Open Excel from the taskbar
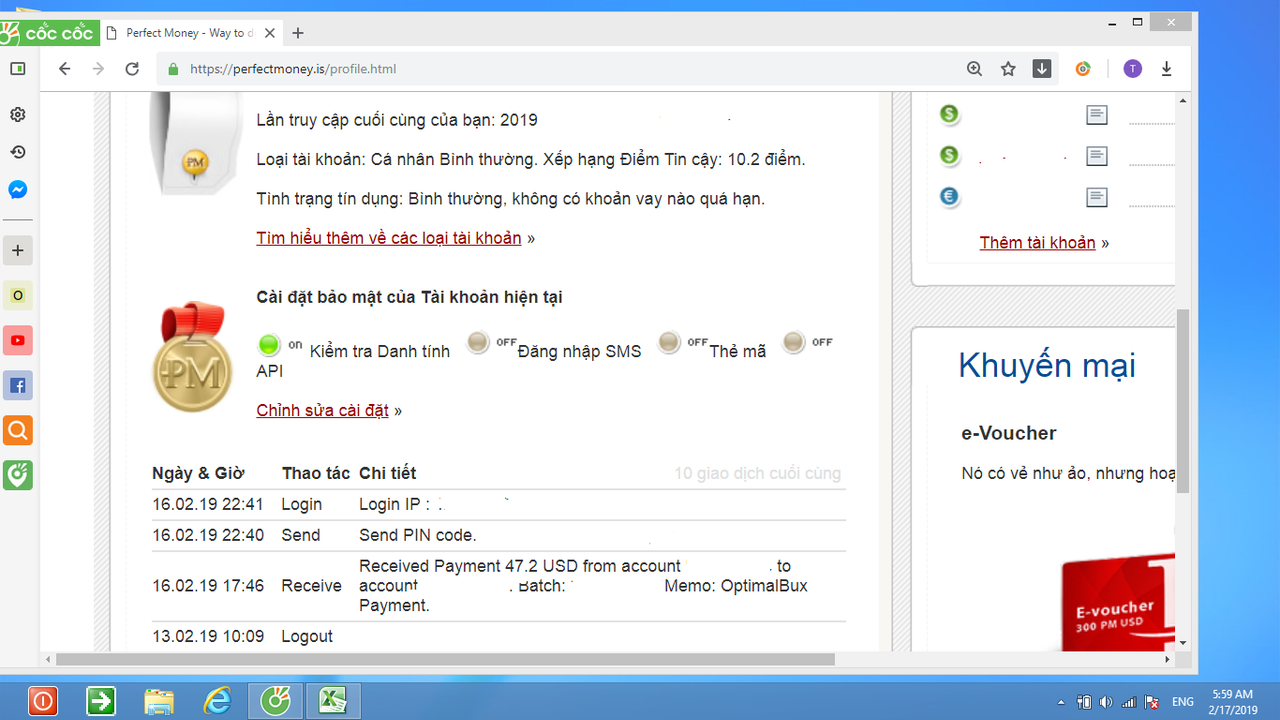Viewport: 1280px width, 720px height. [x=332, y=701]
